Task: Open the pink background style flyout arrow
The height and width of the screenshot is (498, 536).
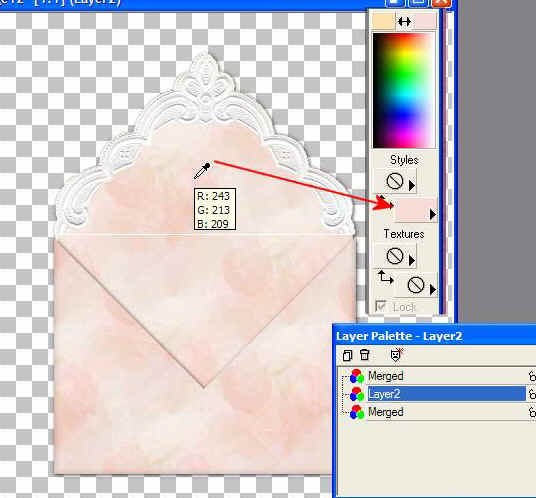Action: (433, 215)
